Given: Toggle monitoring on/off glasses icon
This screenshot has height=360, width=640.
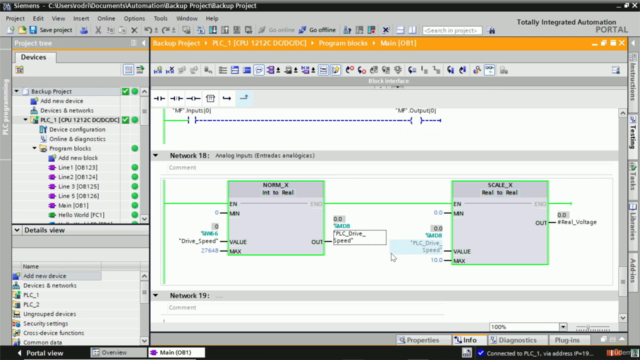Looking at the screenshot, I should click(489, 70).
